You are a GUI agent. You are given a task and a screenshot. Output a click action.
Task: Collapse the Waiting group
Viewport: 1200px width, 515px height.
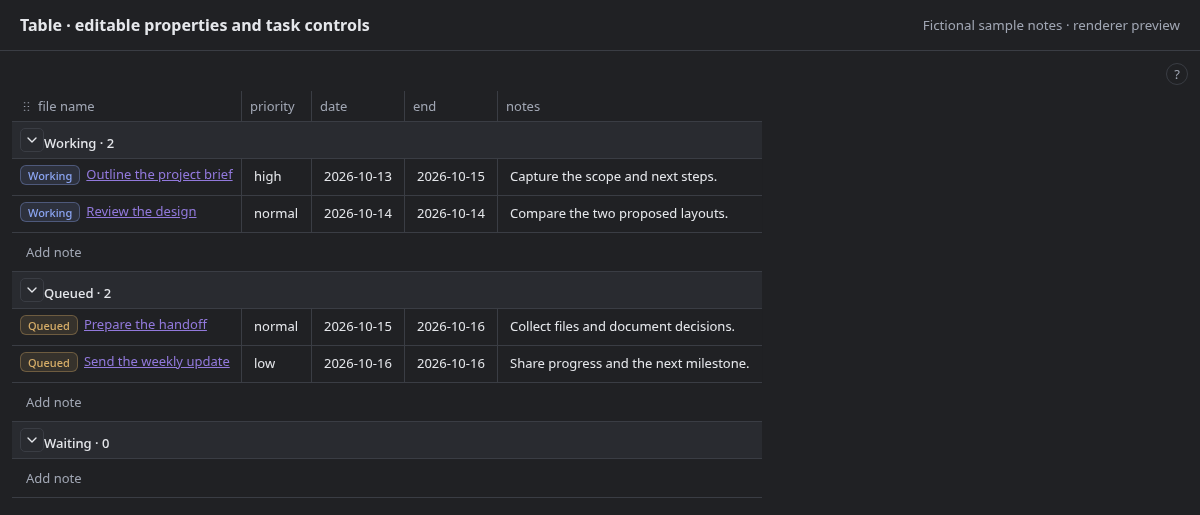(31, 441)
